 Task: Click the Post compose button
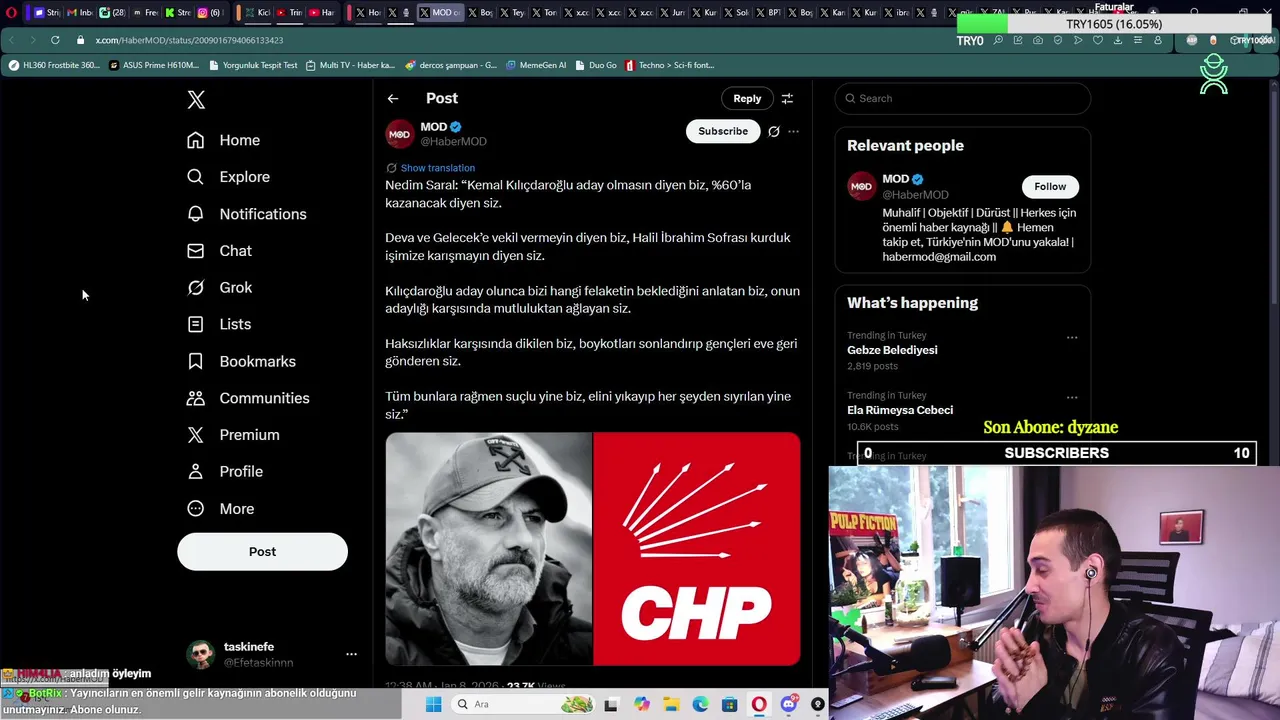pos(262,551)
